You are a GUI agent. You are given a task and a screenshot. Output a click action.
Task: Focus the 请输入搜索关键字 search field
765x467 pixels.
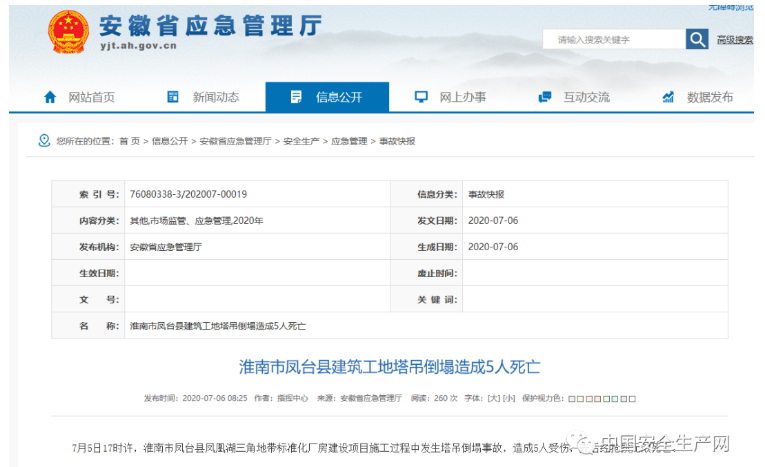[613, 39]
